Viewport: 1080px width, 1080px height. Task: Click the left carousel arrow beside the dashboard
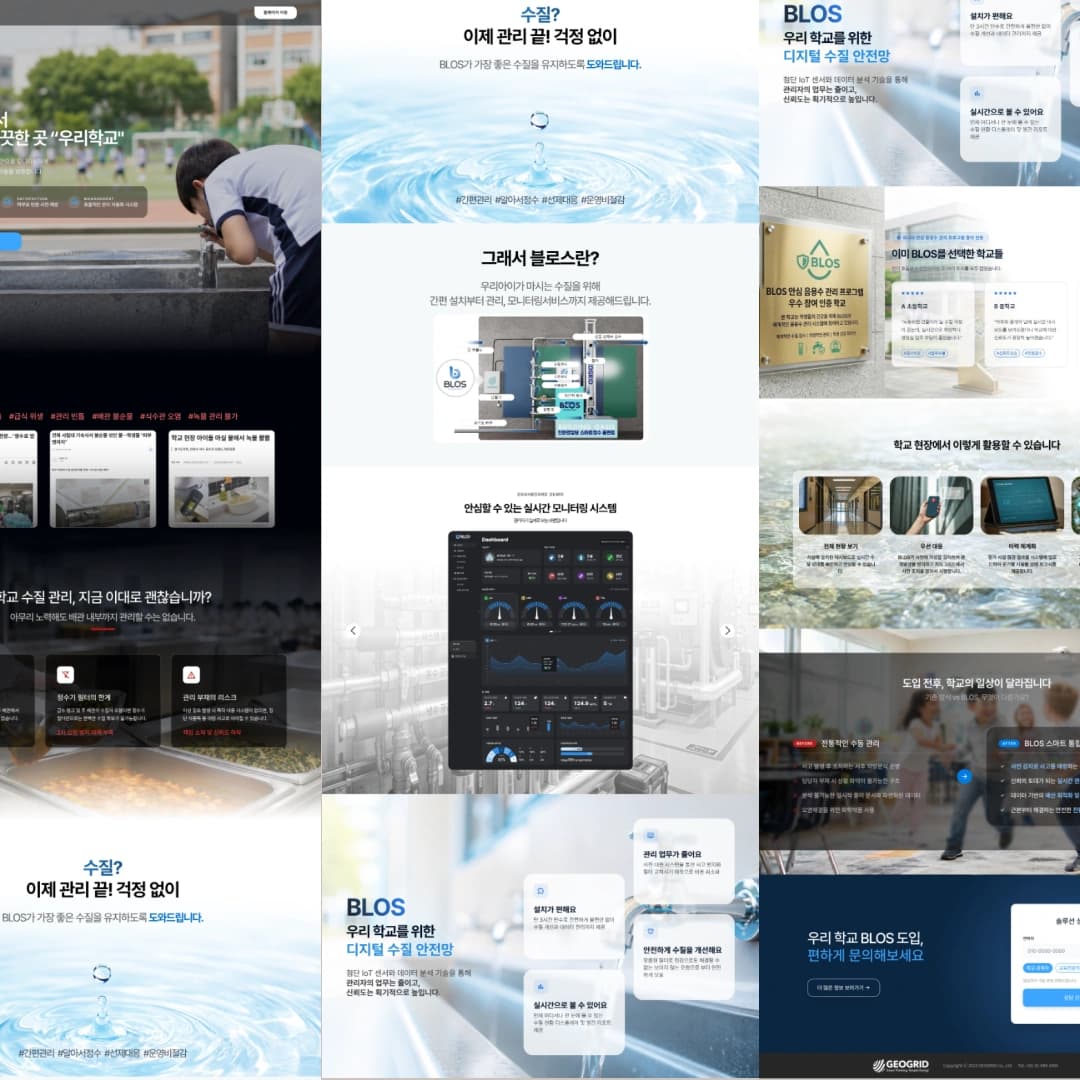coord(353,630)
